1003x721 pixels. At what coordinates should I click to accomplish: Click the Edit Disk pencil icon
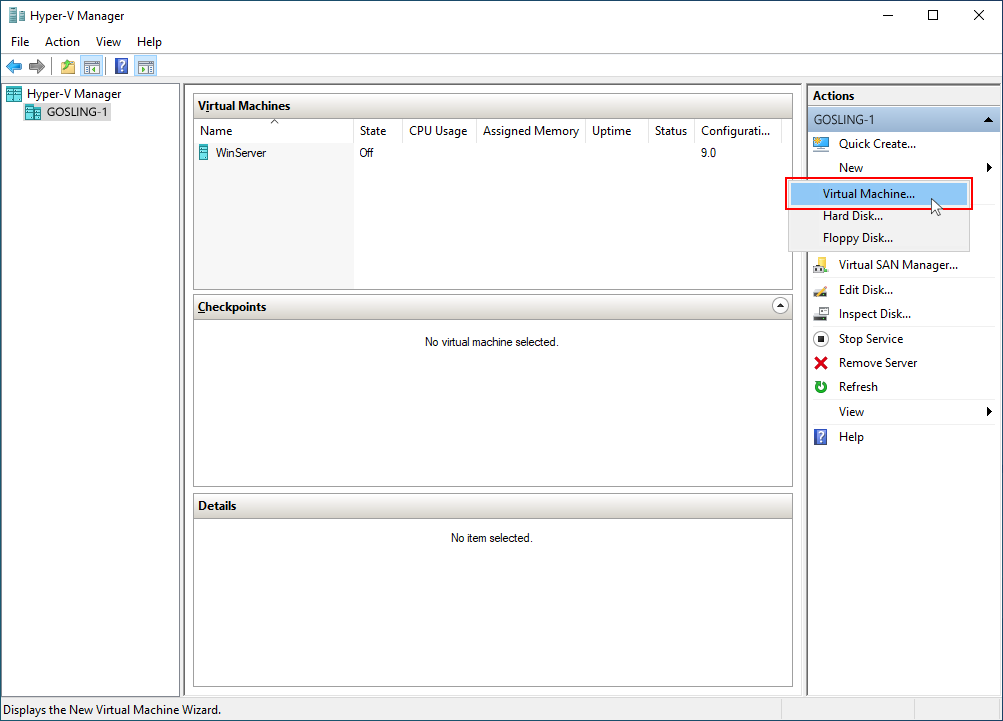coord(821,290)
